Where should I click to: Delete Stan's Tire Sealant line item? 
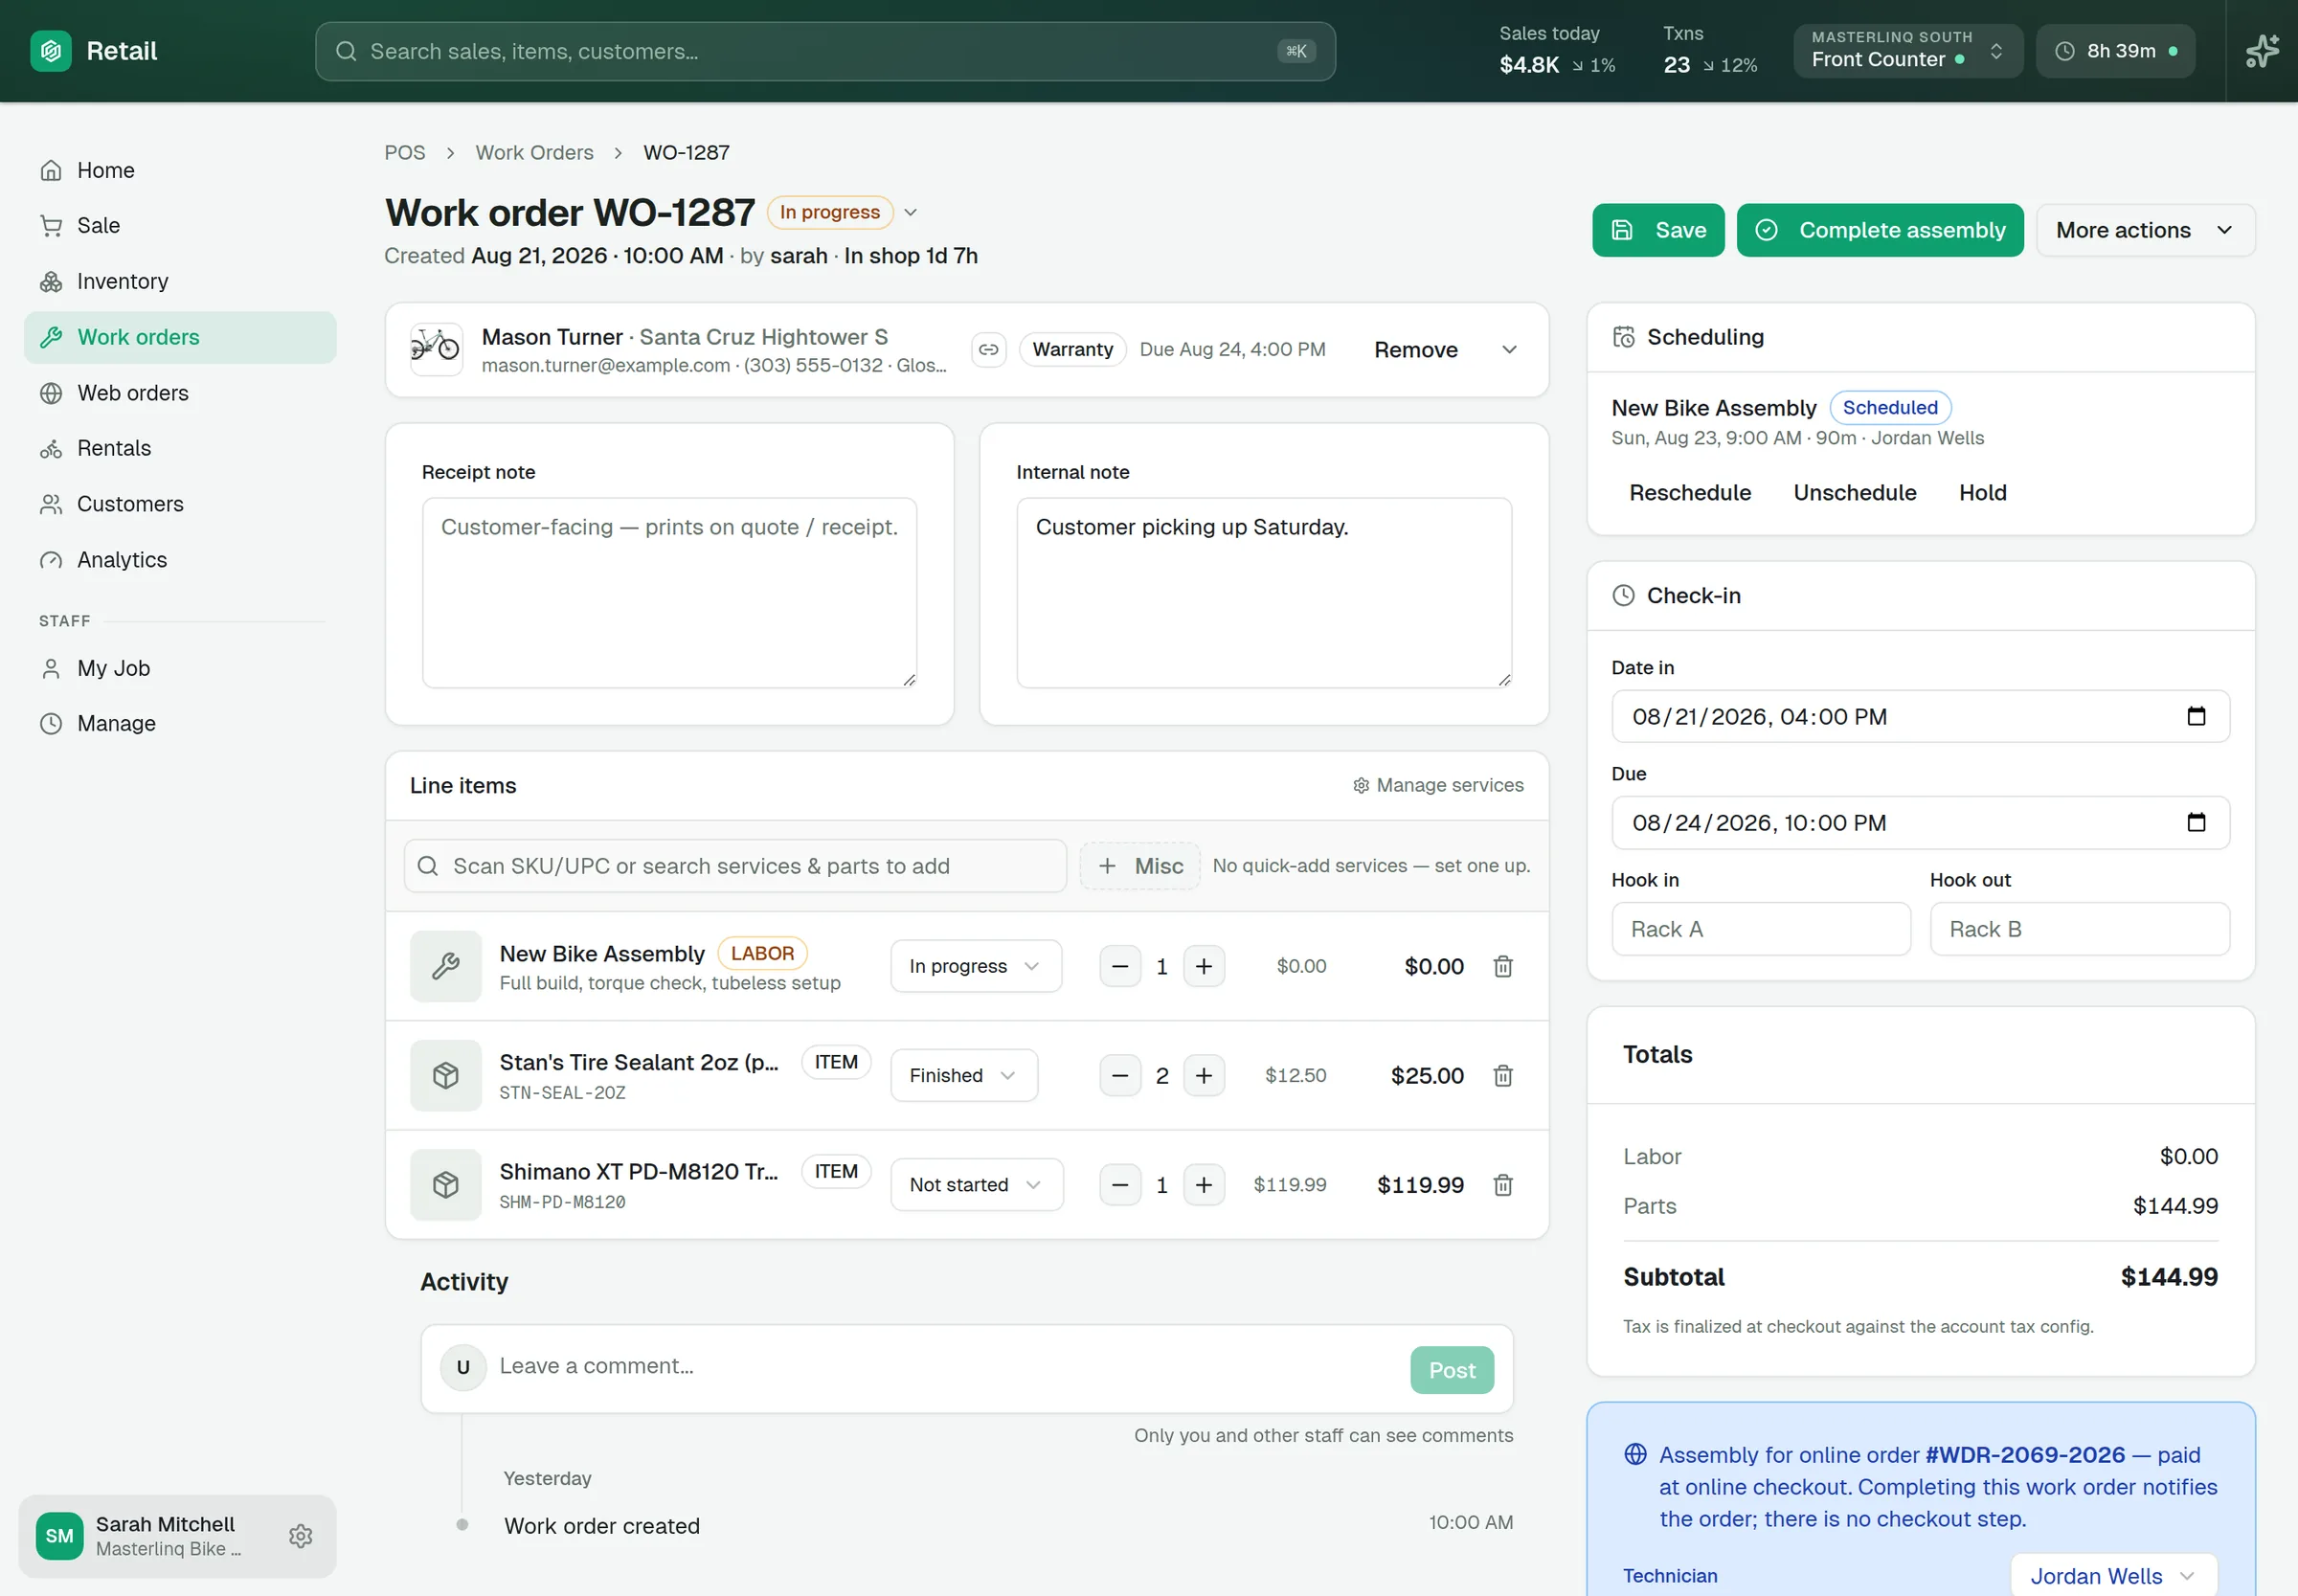[1502, 1075]
